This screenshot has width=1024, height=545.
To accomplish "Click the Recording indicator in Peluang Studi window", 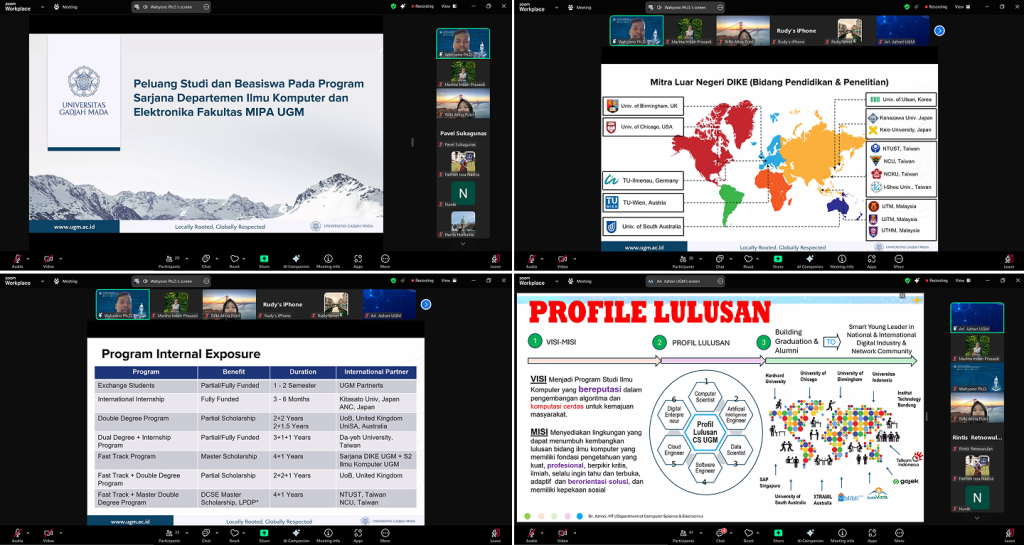I will 422,7.
